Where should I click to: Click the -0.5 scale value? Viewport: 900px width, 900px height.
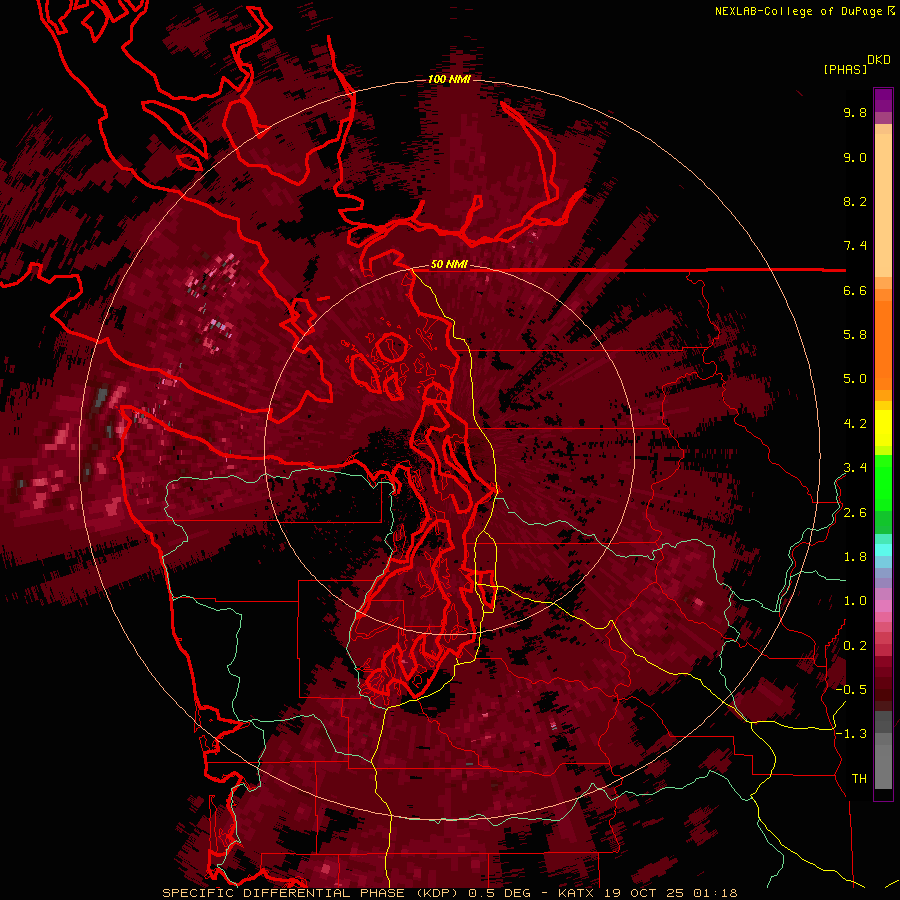[x=851, y=690]
